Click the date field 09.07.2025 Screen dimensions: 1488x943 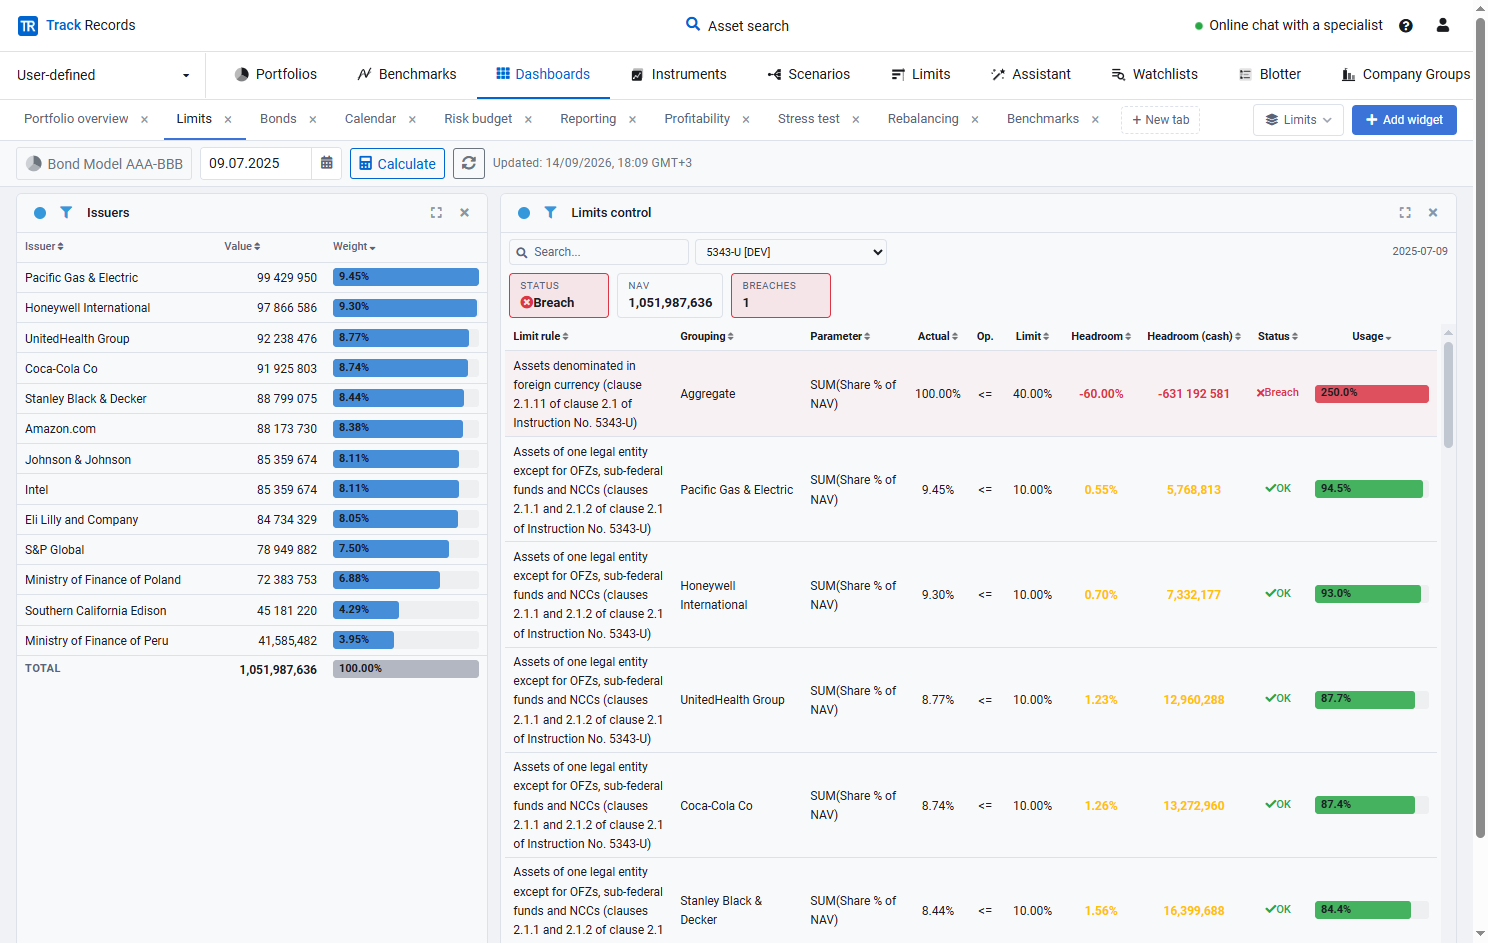[256, 163]
